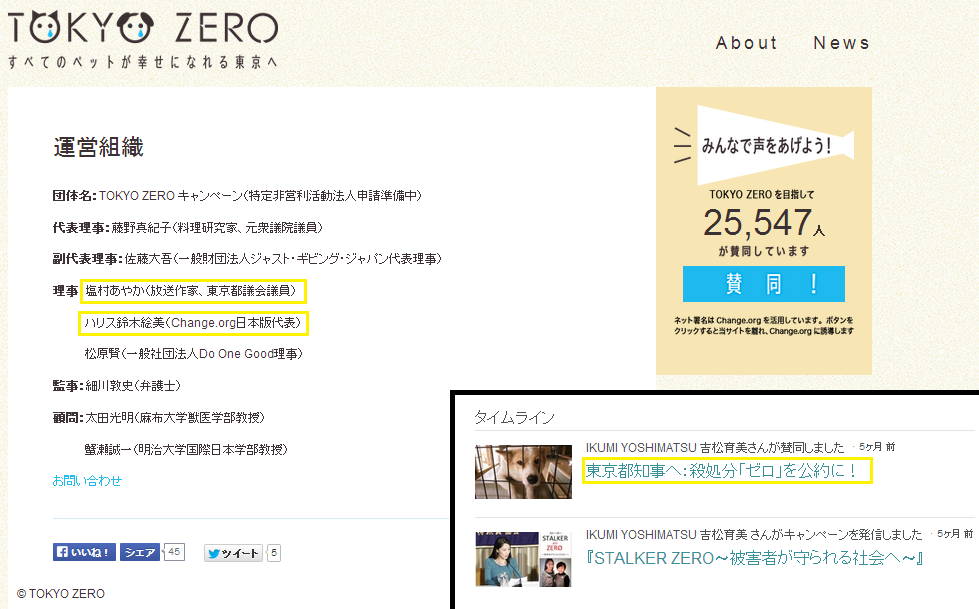Screen dimensions: 979x609
Task: Open link 東京都知事へ：殺処分「ゼロ」を公約に！
Action: coord(721,470)
